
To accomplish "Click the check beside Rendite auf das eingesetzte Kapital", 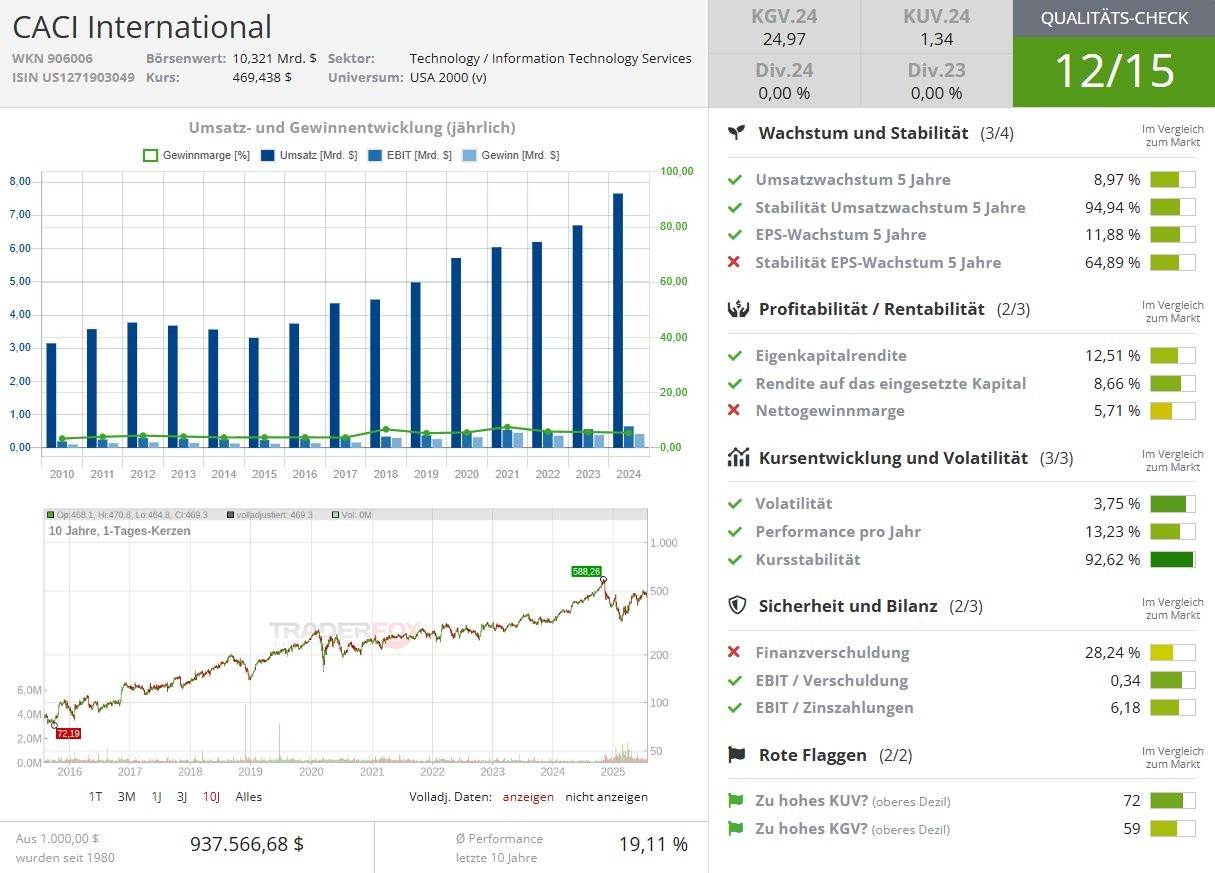I will 735,383.
